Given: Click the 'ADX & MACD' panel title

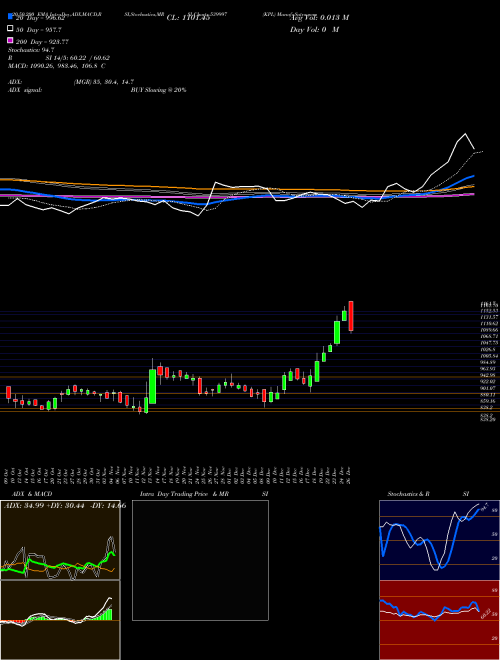Looking at the screenshot, I should coord(32,494).
